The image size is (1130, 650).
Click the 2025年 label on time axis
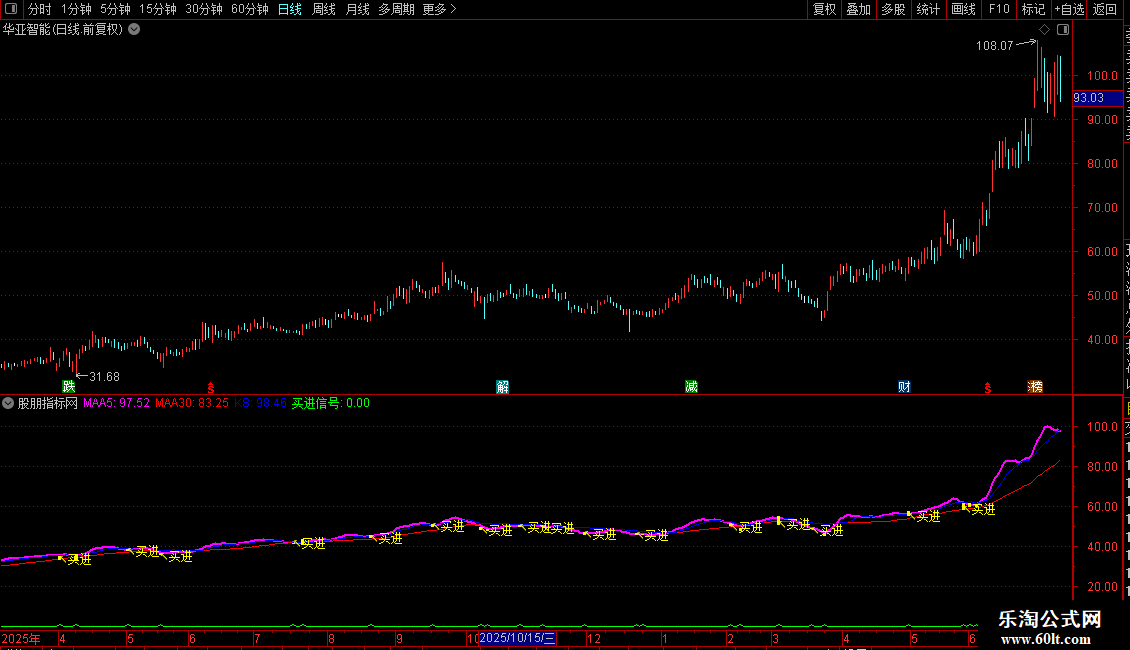point(21,638)
